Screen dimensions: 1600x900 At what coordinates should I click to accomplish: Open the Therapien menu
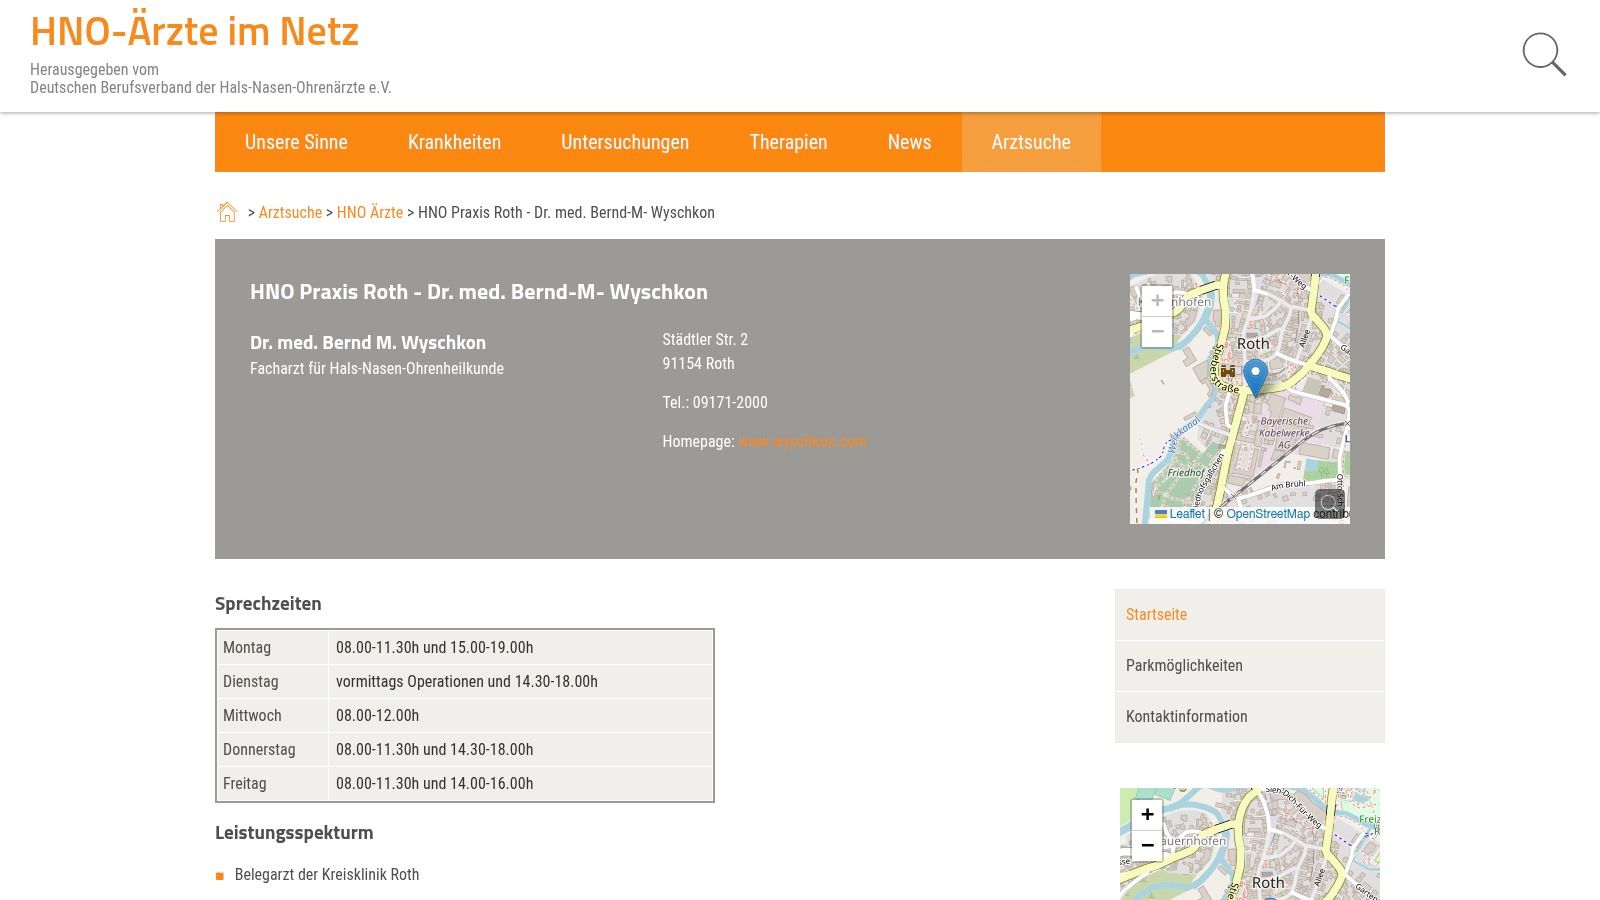[x=788, y=142]
